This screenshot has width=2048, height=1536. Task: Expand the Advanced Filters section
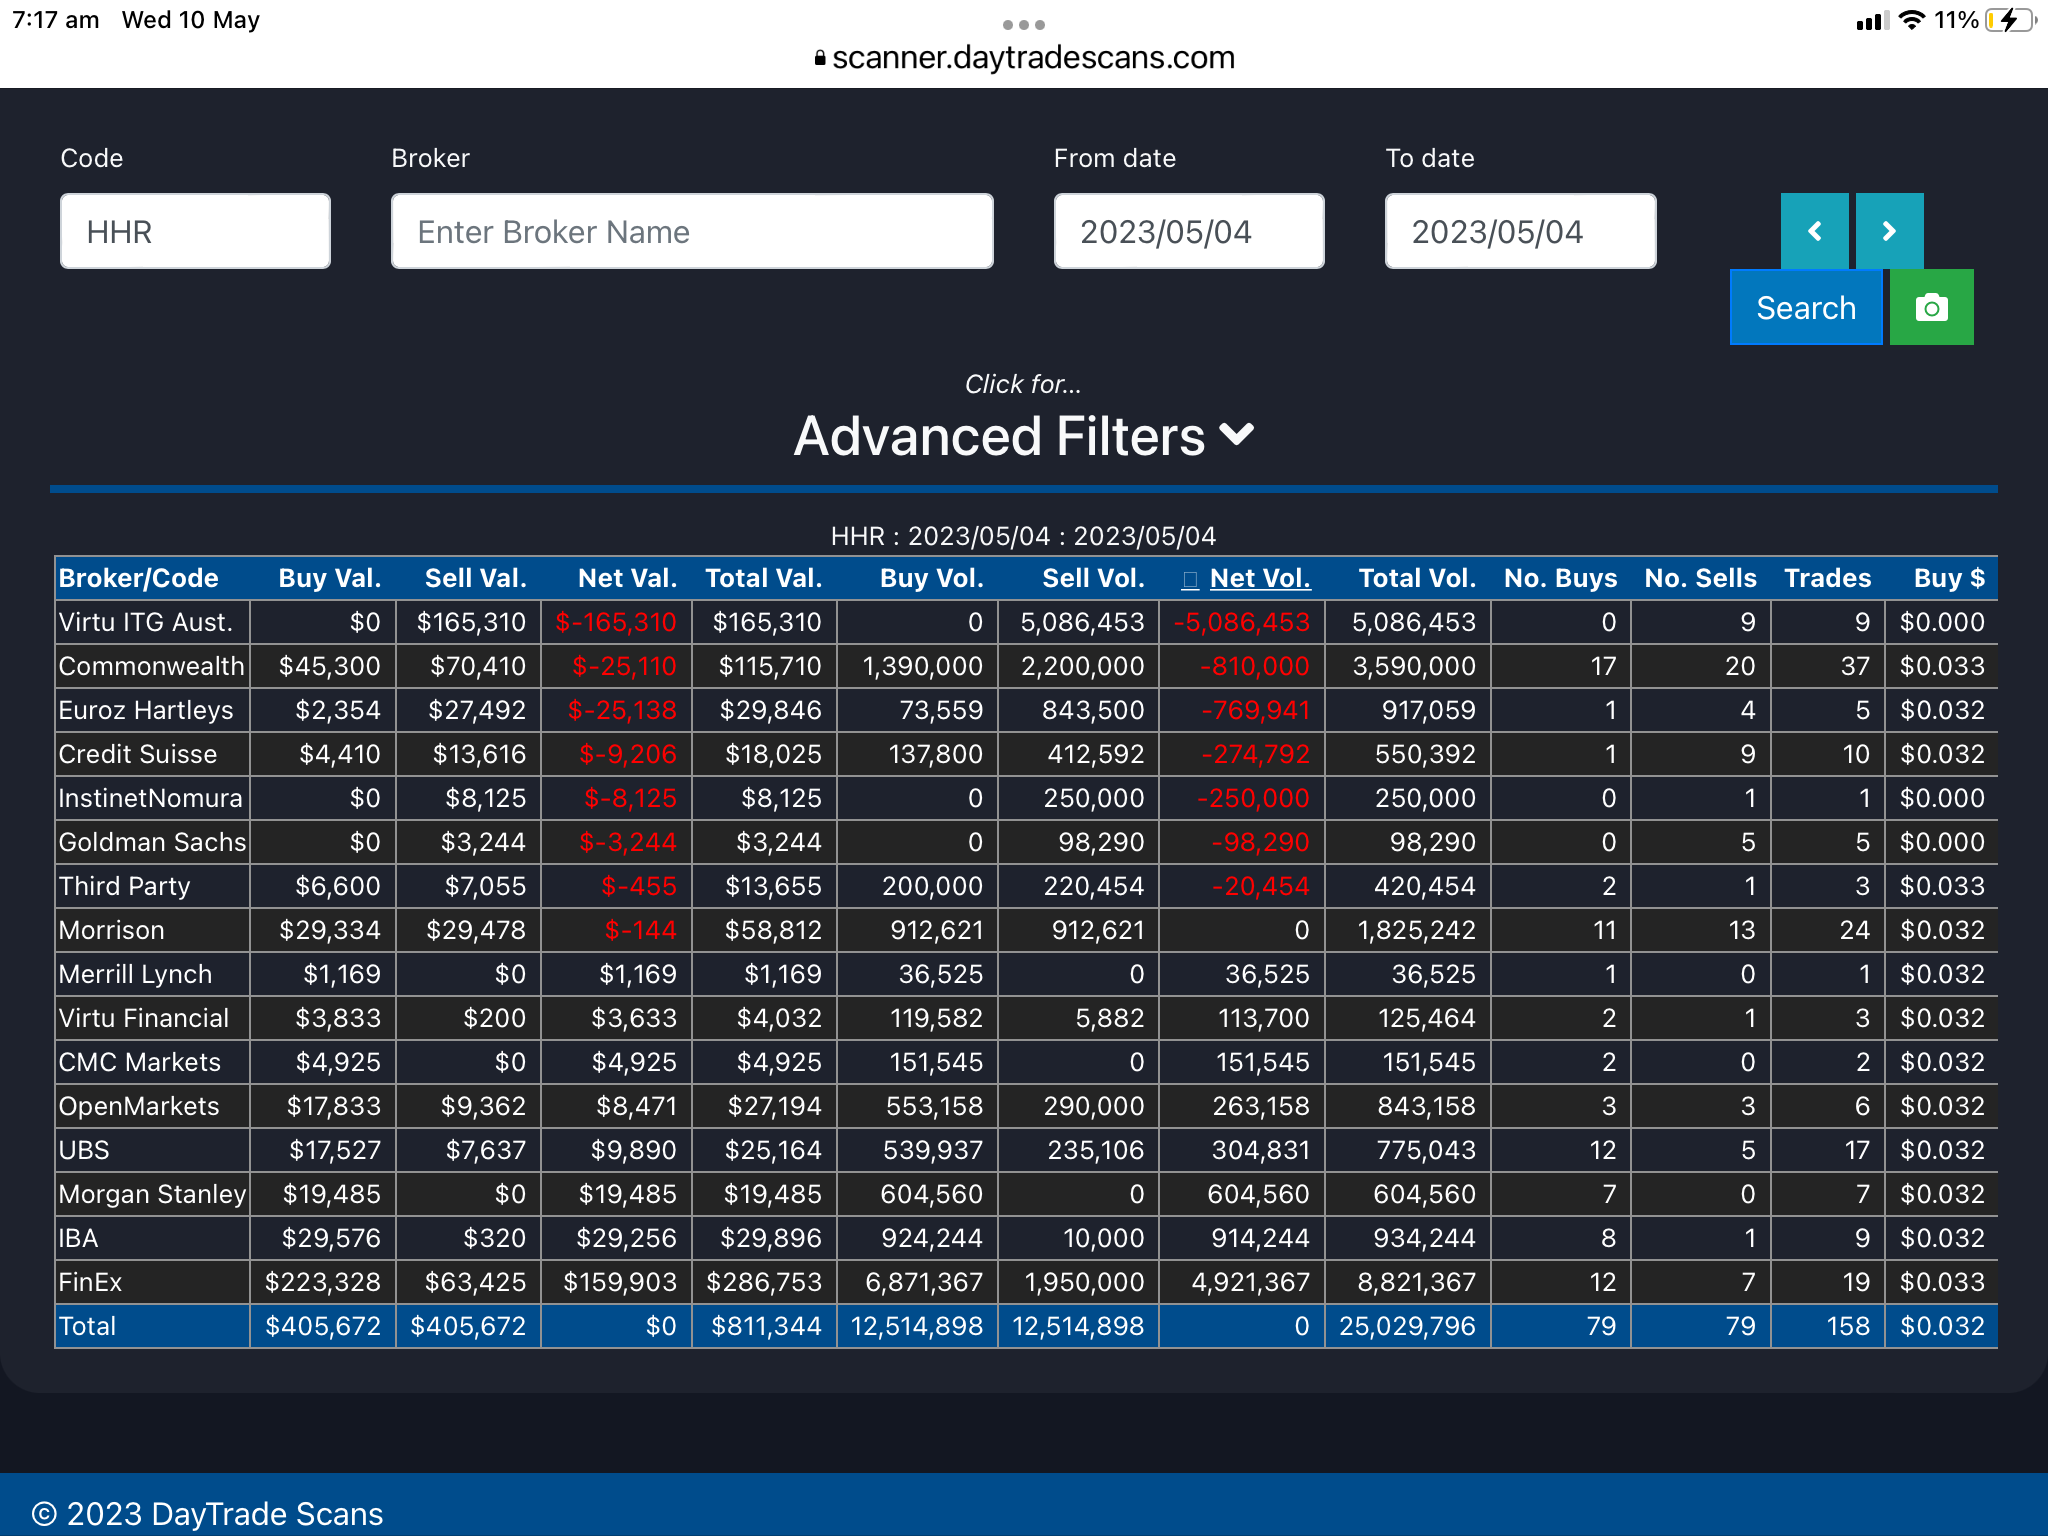pos(1024,436)
